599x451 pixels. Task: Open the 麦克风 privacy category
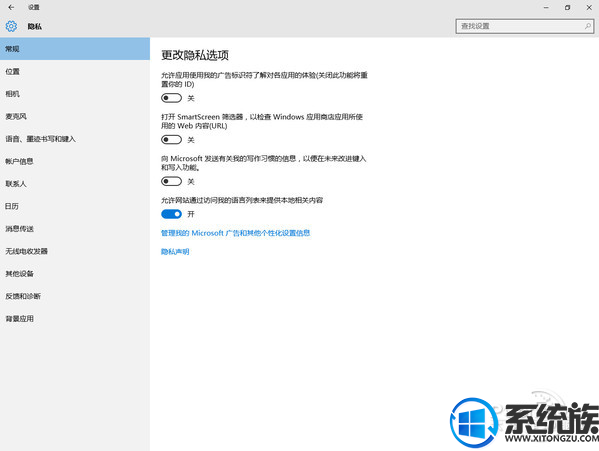(x=75, y=116)
